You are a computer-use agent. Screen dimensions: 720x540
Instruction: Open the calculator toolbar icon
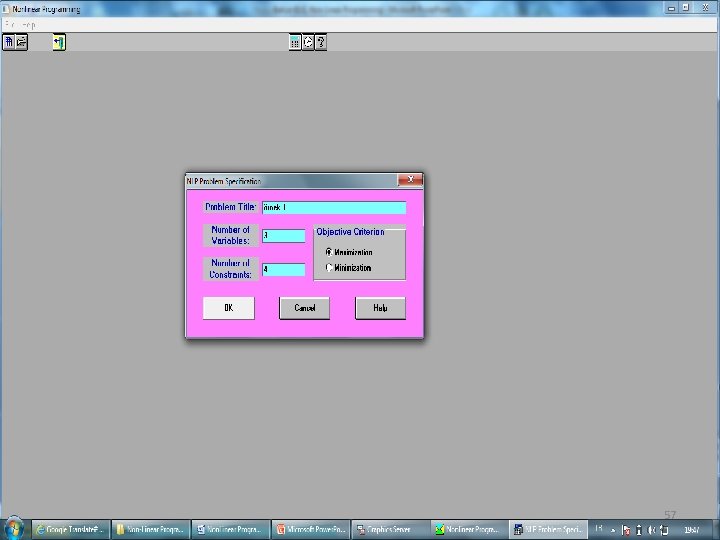[295, 42]
